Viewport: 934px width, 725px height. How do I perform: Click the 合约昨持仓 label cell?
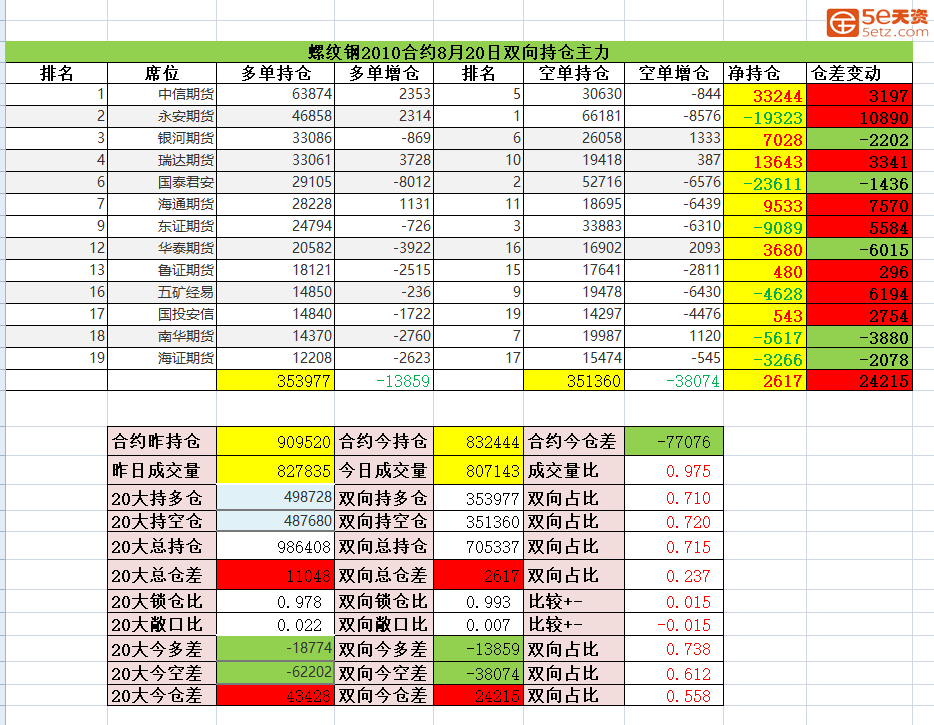[x=162, y=441]
